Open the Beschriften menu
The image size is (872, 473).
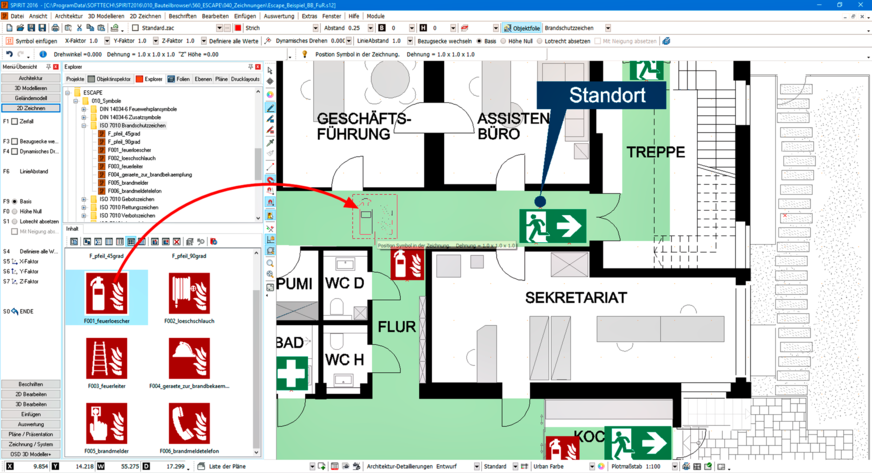(182, 16)
